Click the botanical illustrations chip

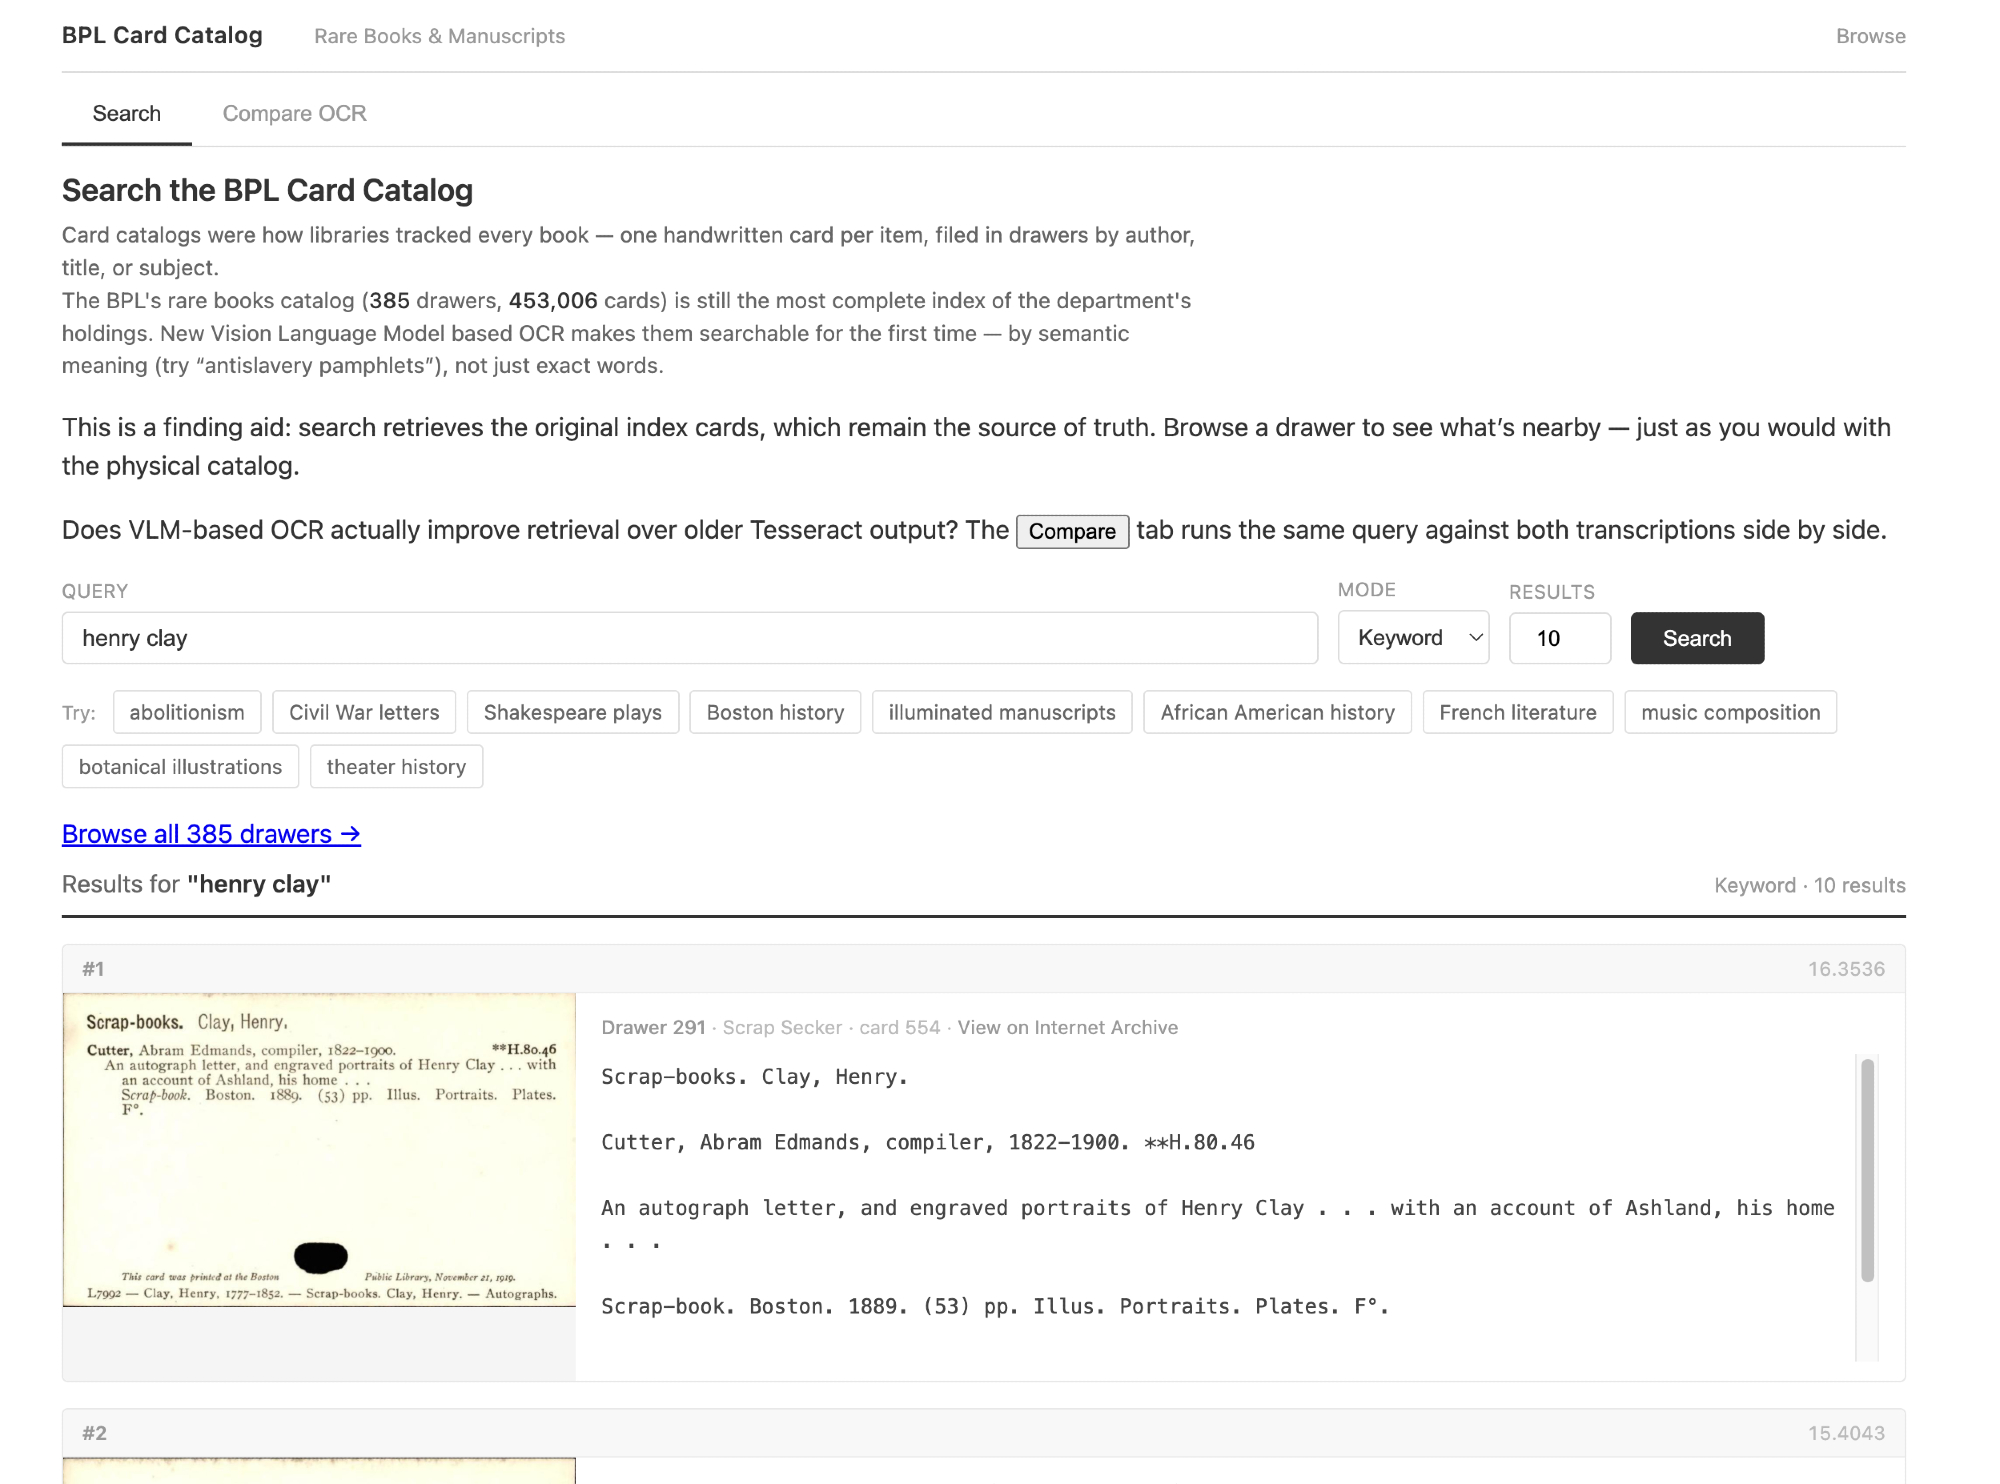coord(180,766)
